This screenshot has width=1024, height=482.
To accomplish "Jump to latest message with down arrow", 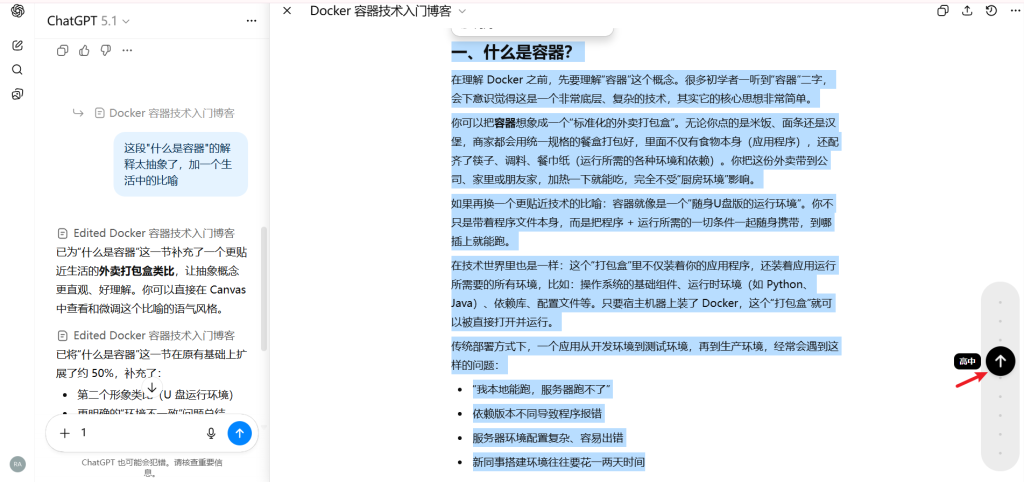I will point(152,387).
